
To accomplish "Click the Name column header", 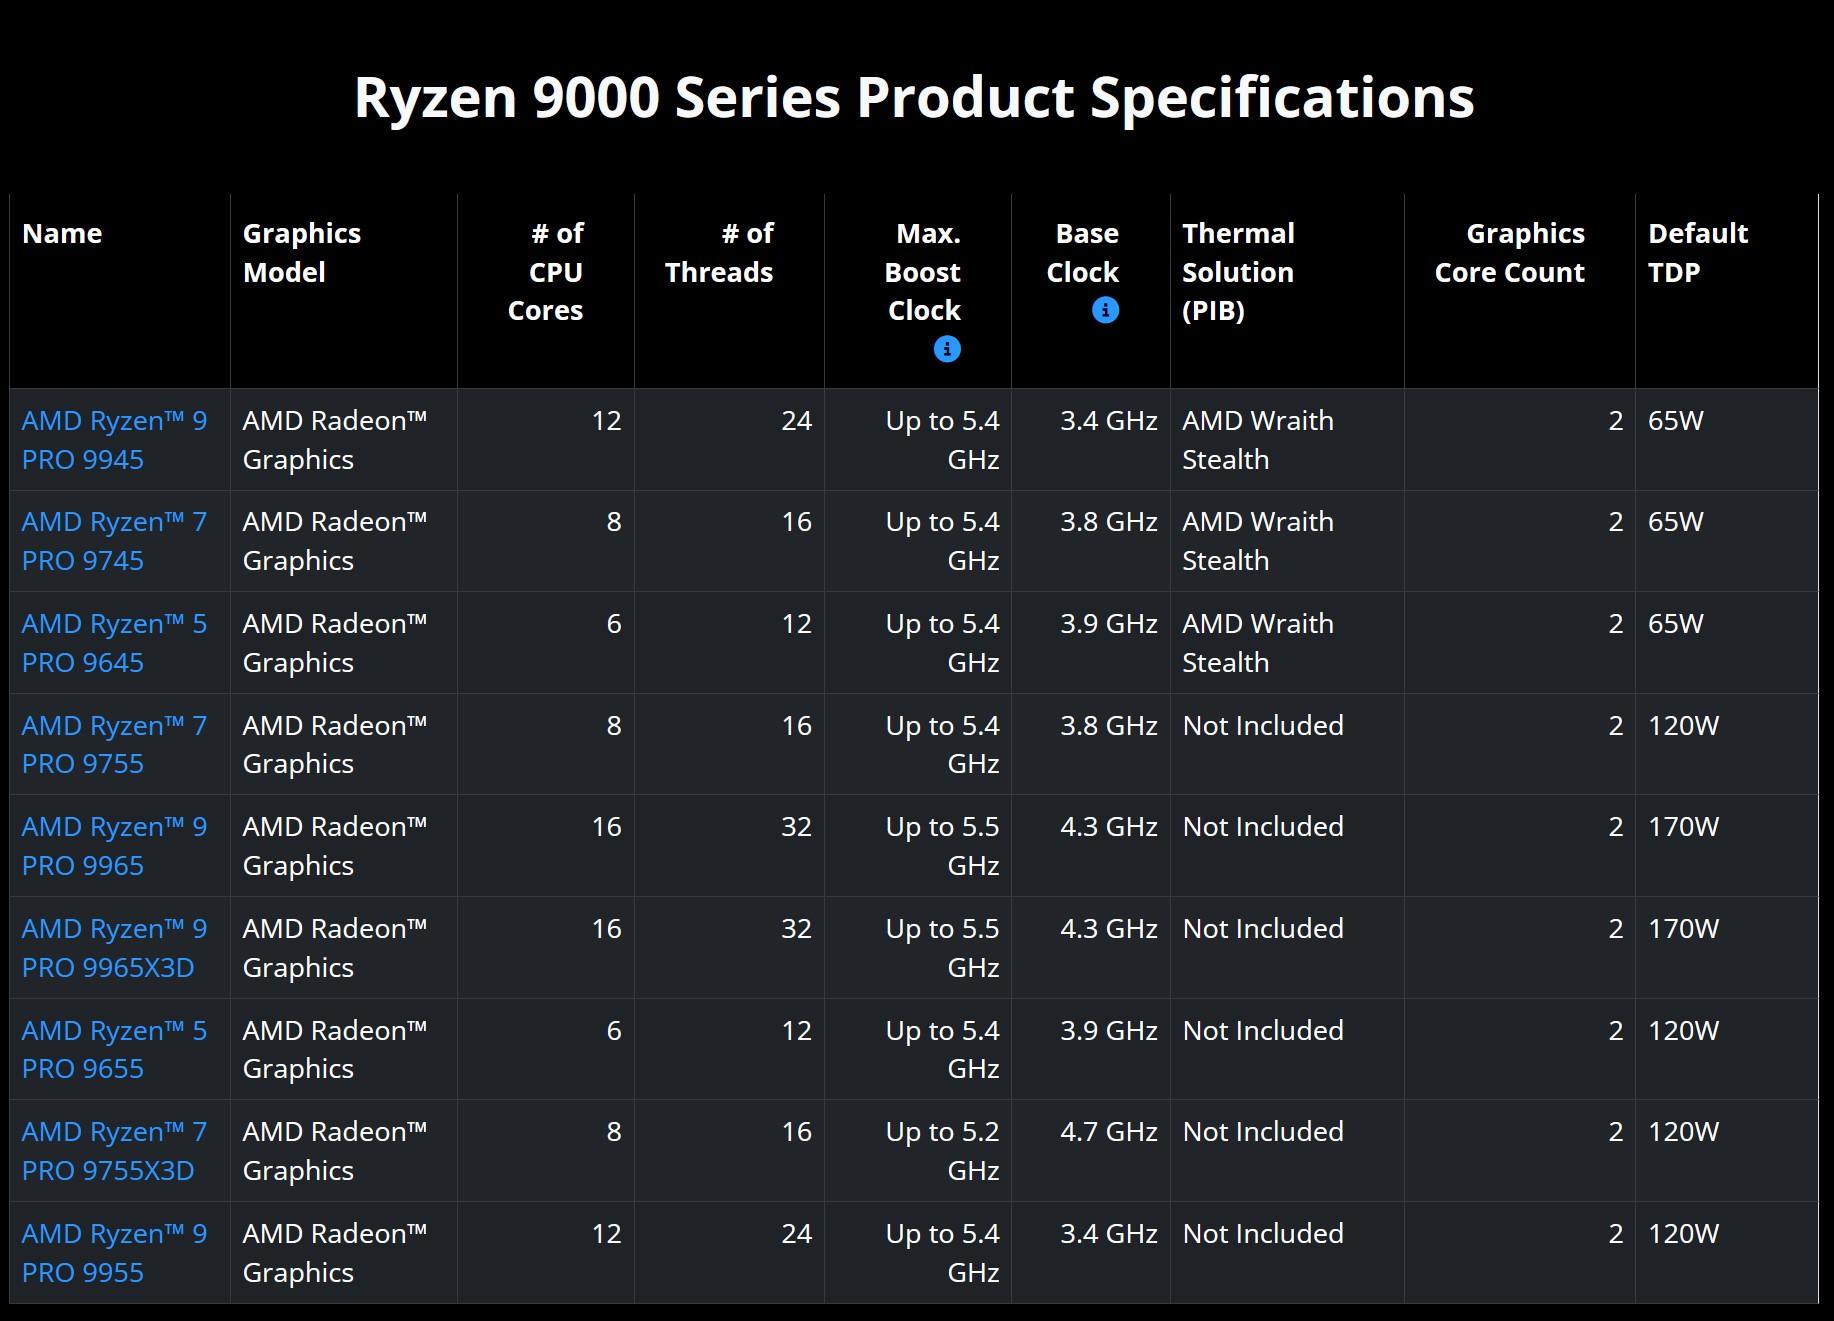I will point(62,233).
